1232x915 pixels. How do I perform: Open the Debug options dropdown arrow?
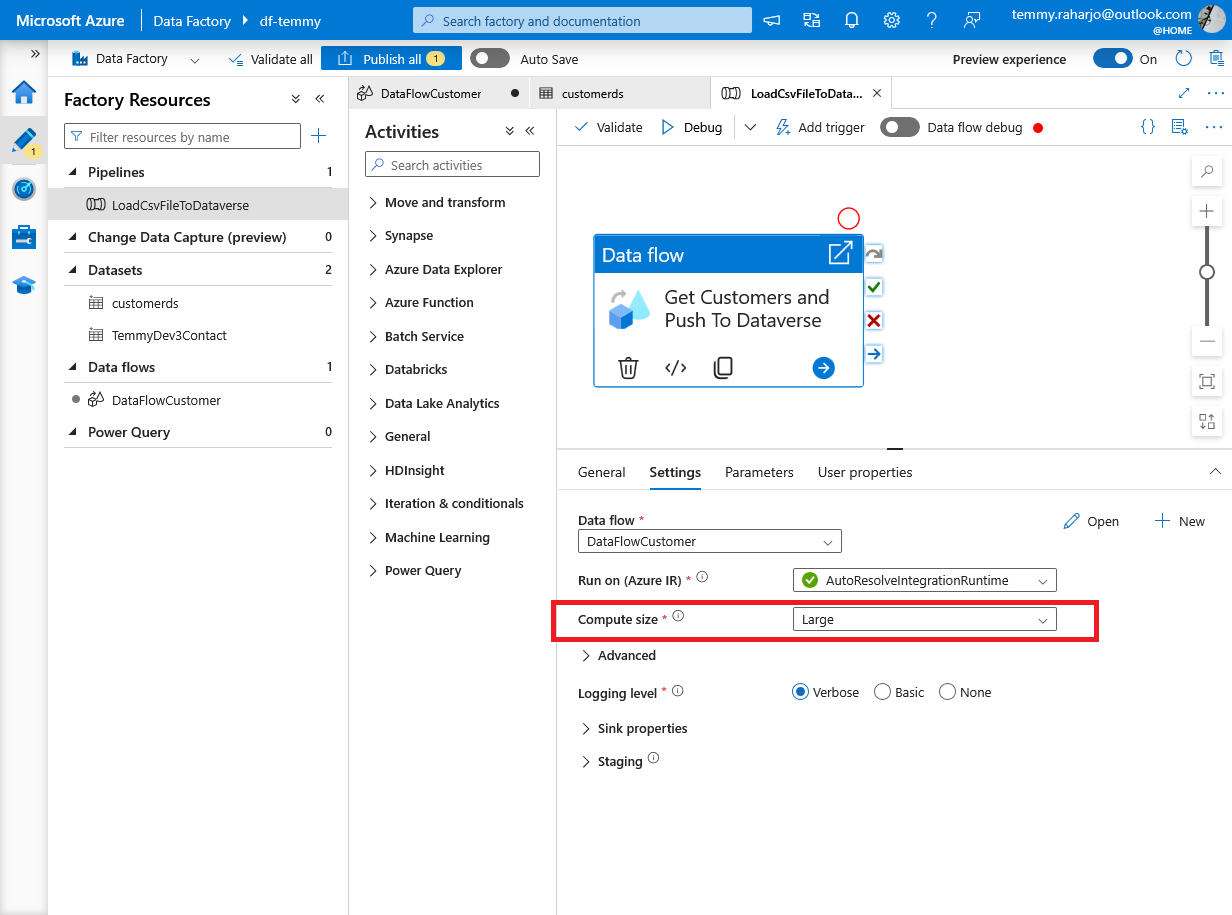click(x=751, y=127)
